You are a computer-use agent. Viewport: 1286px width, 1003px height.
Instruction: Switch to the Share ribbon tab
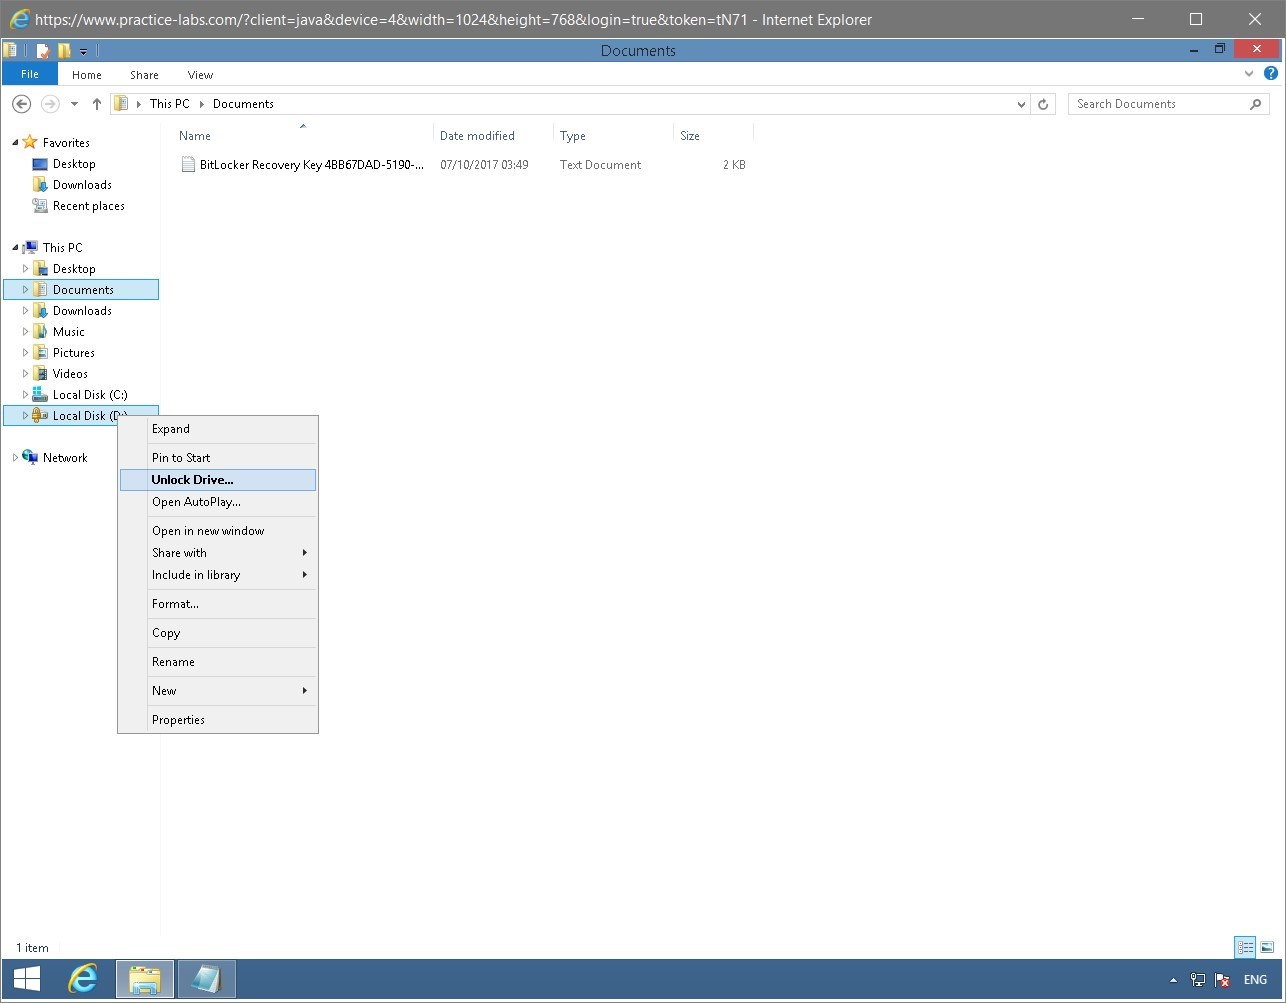[x=144, y=74]
